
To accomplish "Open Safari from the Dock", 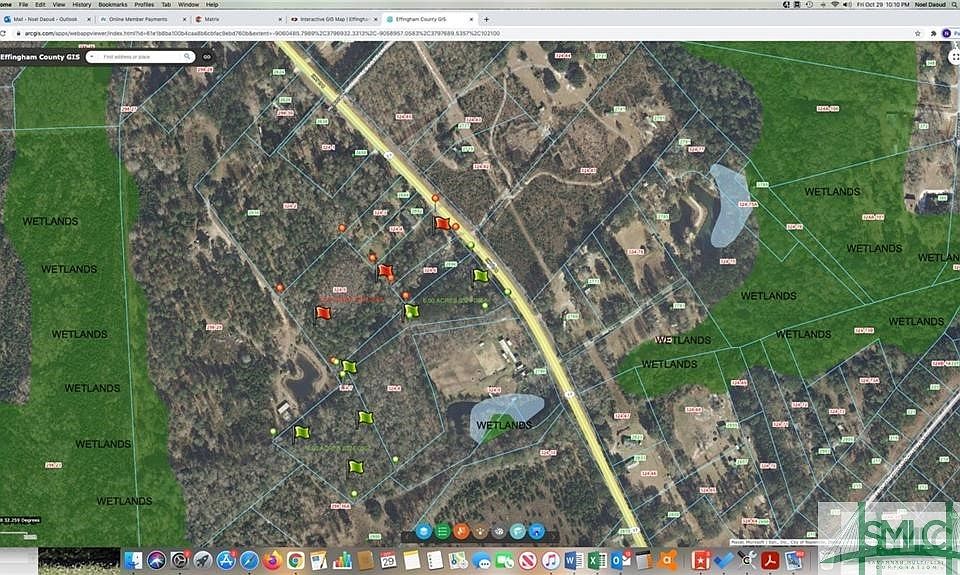I will tap(249, 560).
